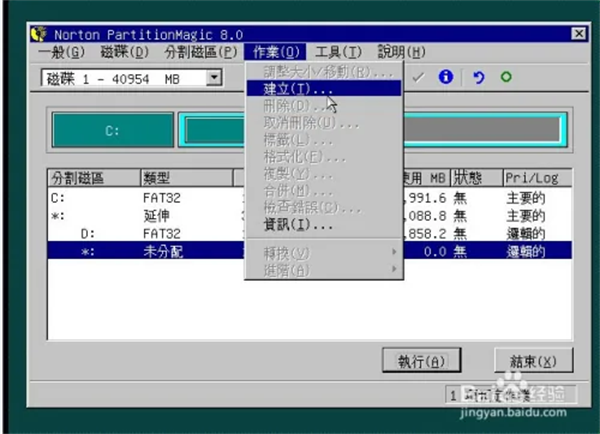Screen dimensions: 600x434
Task: Click 標籤(L)... menu entry
Action: (324, 140)
